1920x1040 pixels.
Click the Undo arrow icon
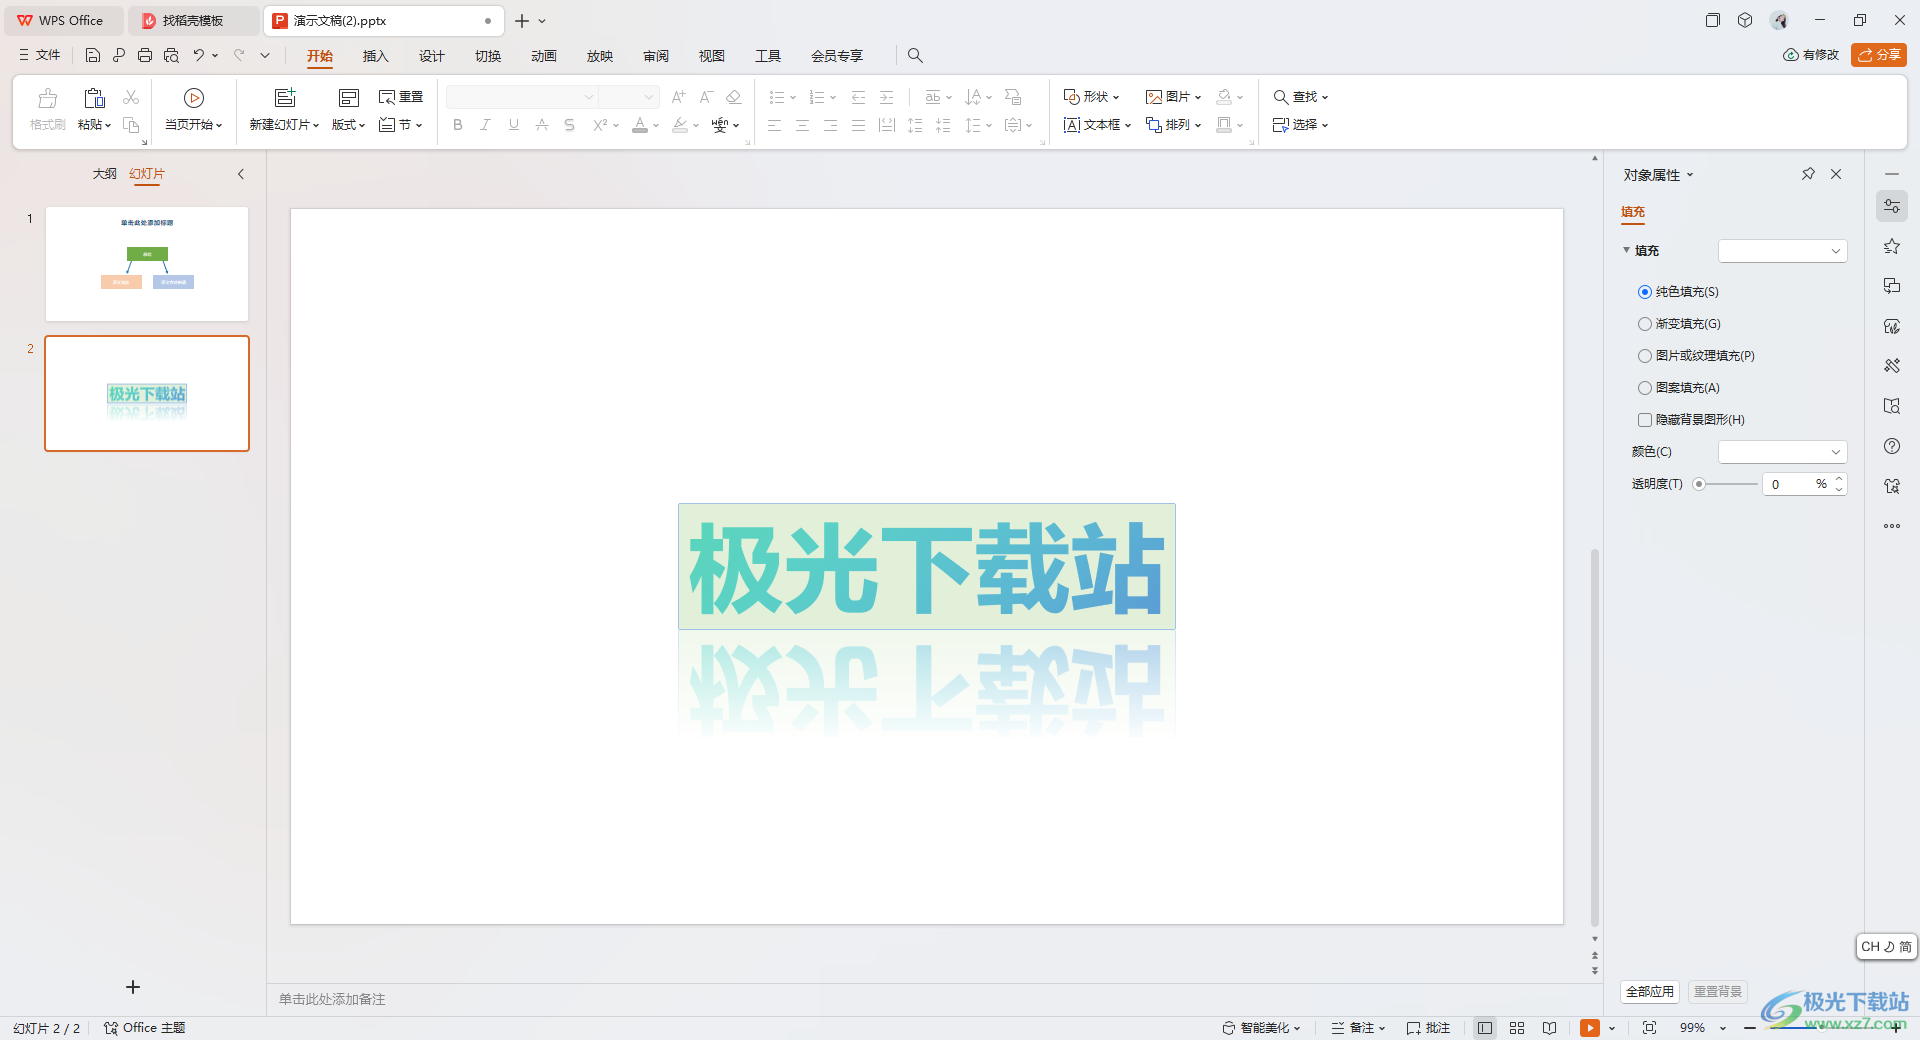(x=199, y=55)
